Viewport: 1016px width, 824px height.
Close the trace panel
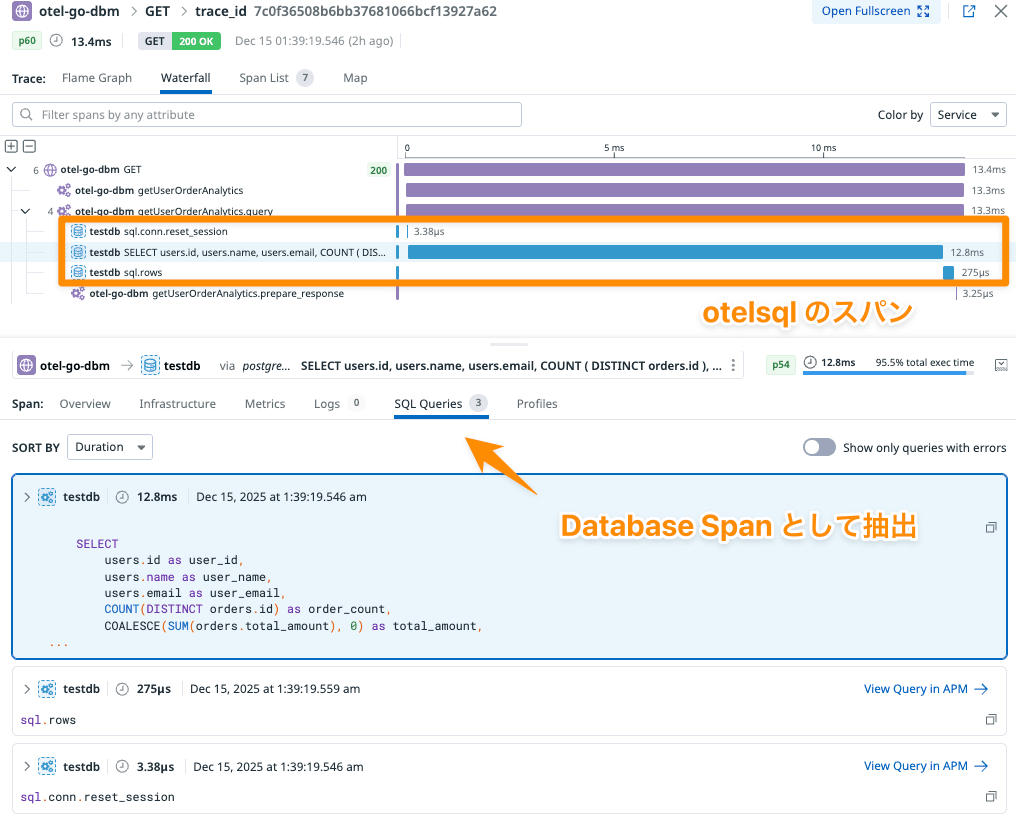point(1000,11)
